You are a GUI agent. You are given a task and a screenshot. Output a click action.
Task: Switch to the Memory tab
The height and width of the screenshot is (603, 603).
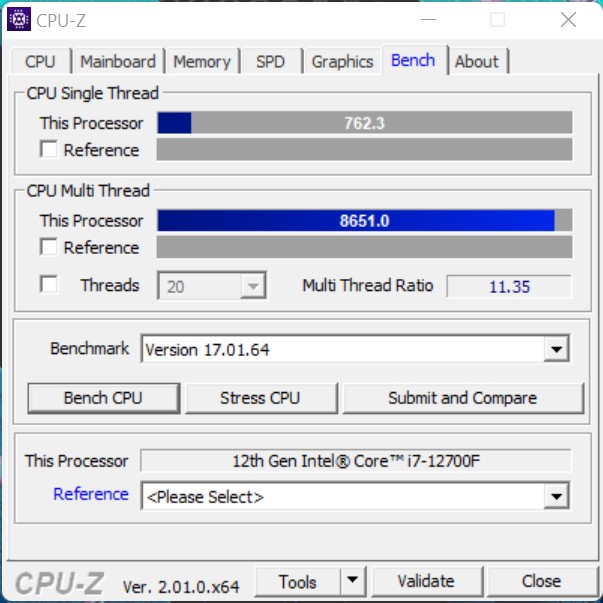pos(202,61)
